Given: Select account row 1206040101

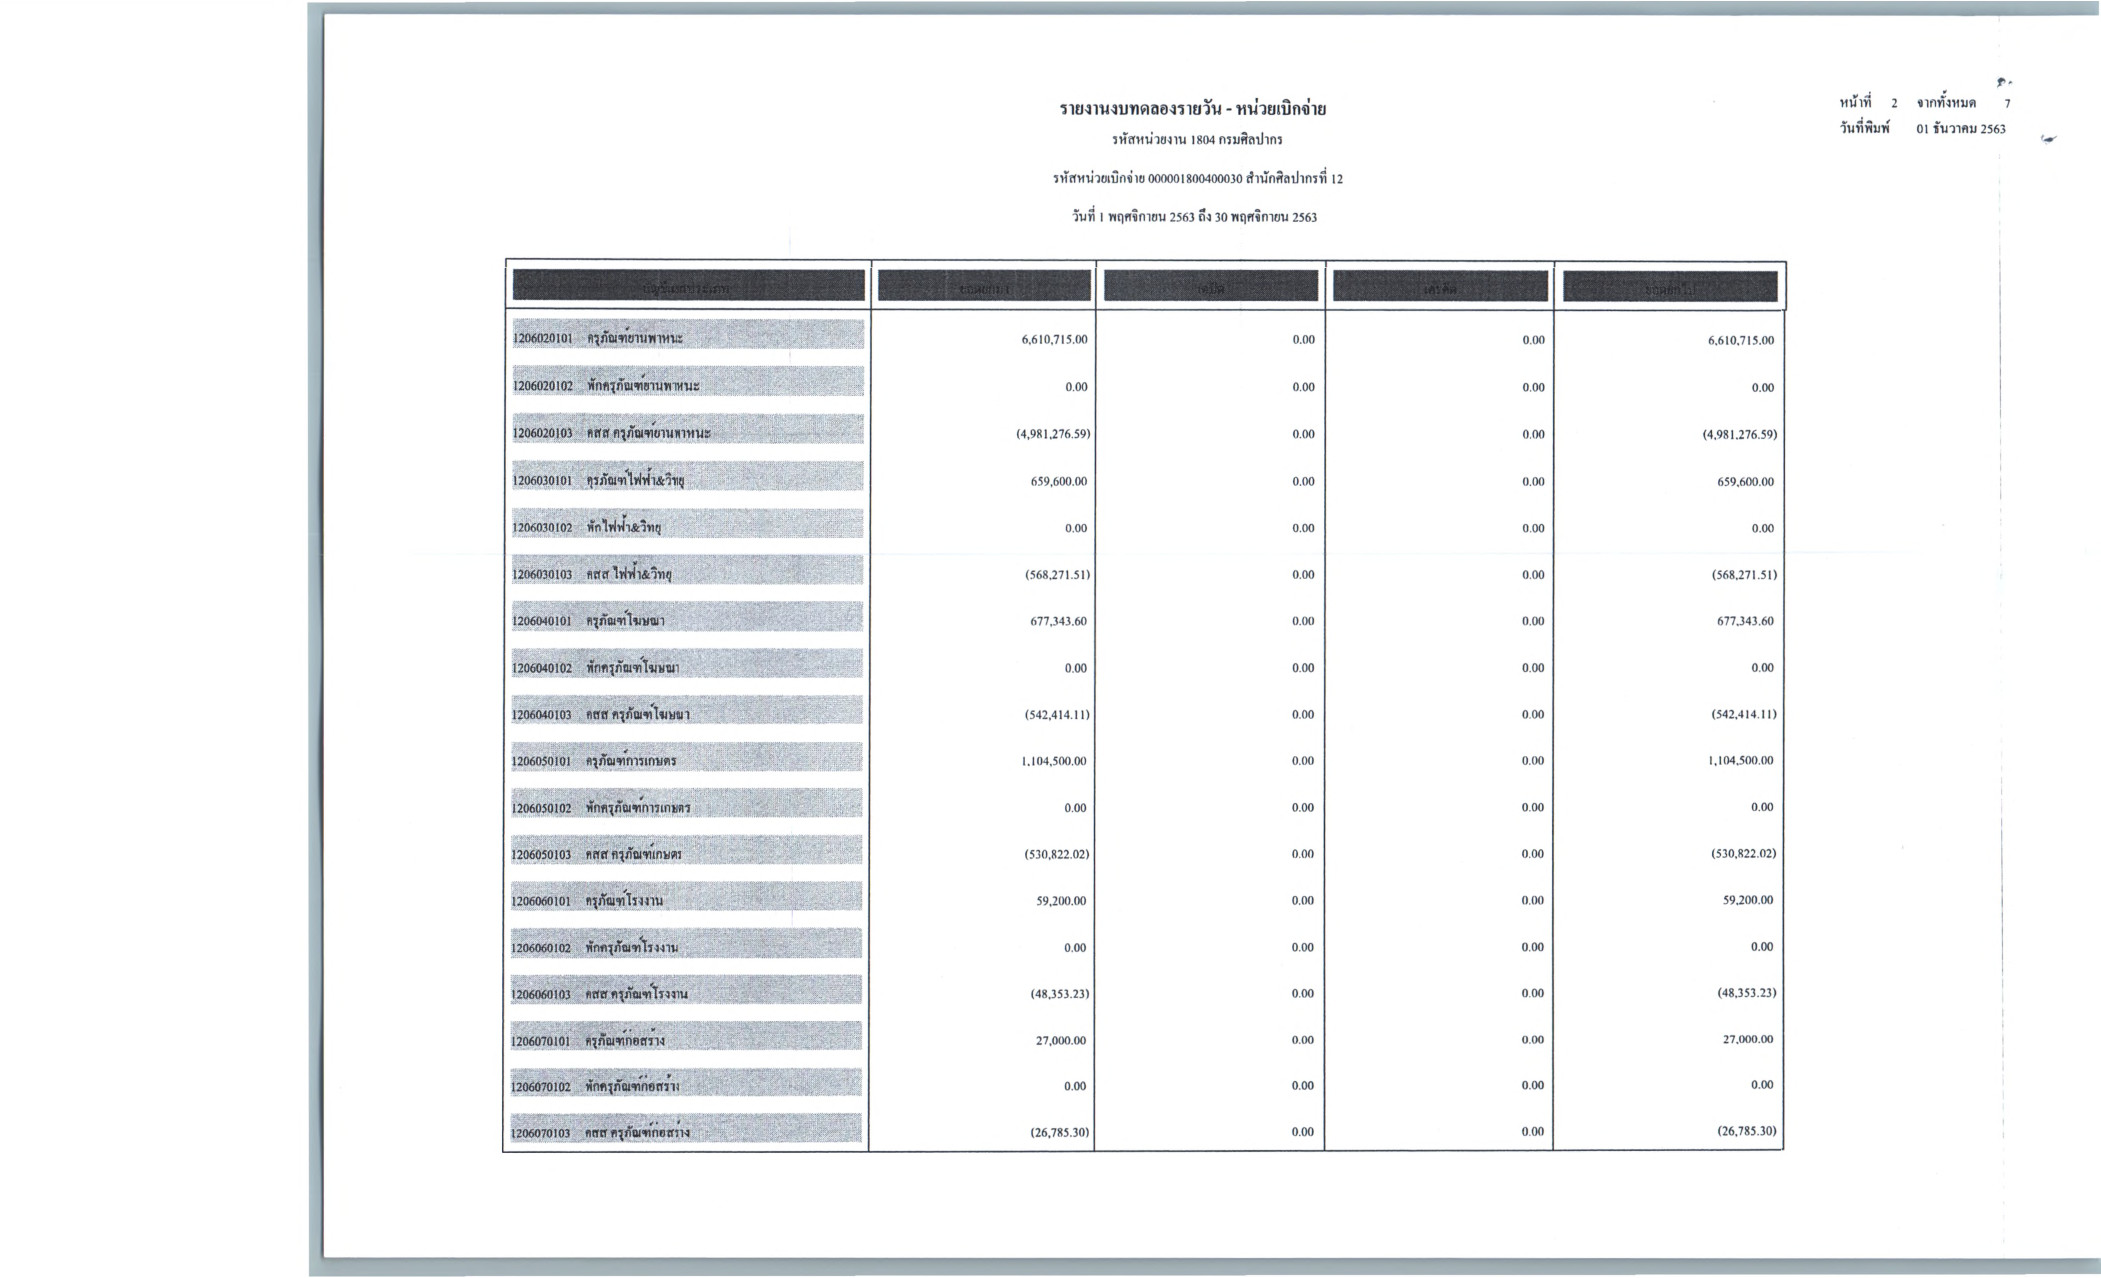Looking at the screenshot, I should [x=687, y=620].
